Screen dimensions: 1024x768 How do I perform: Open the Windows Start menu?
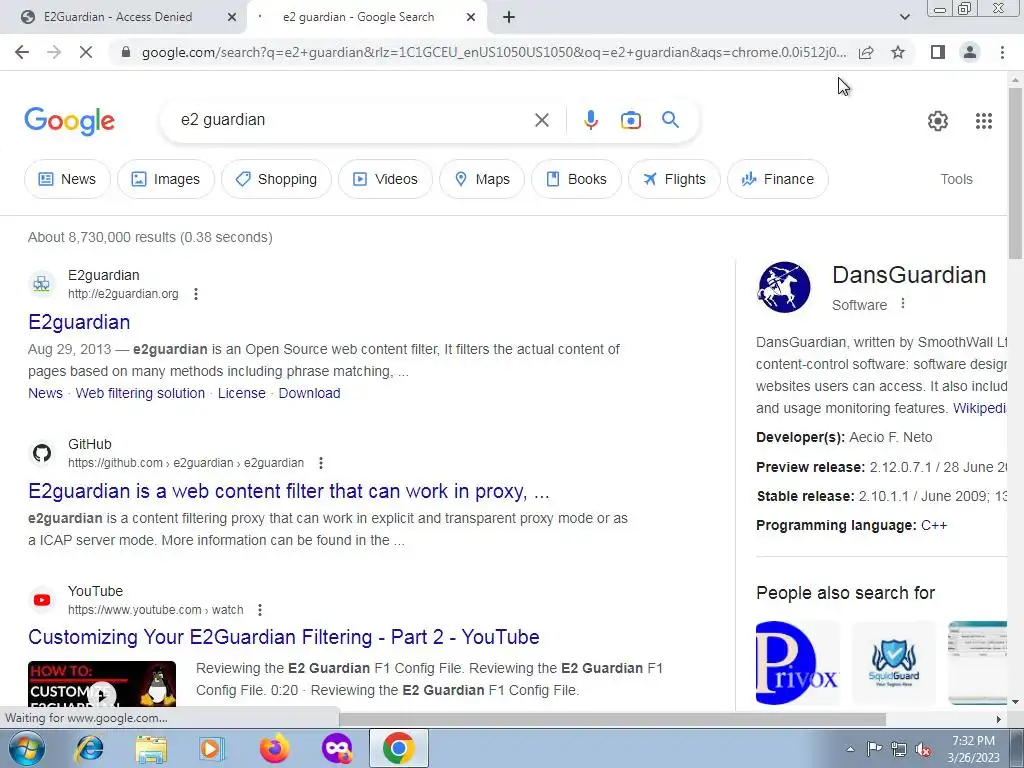[26, 748]
